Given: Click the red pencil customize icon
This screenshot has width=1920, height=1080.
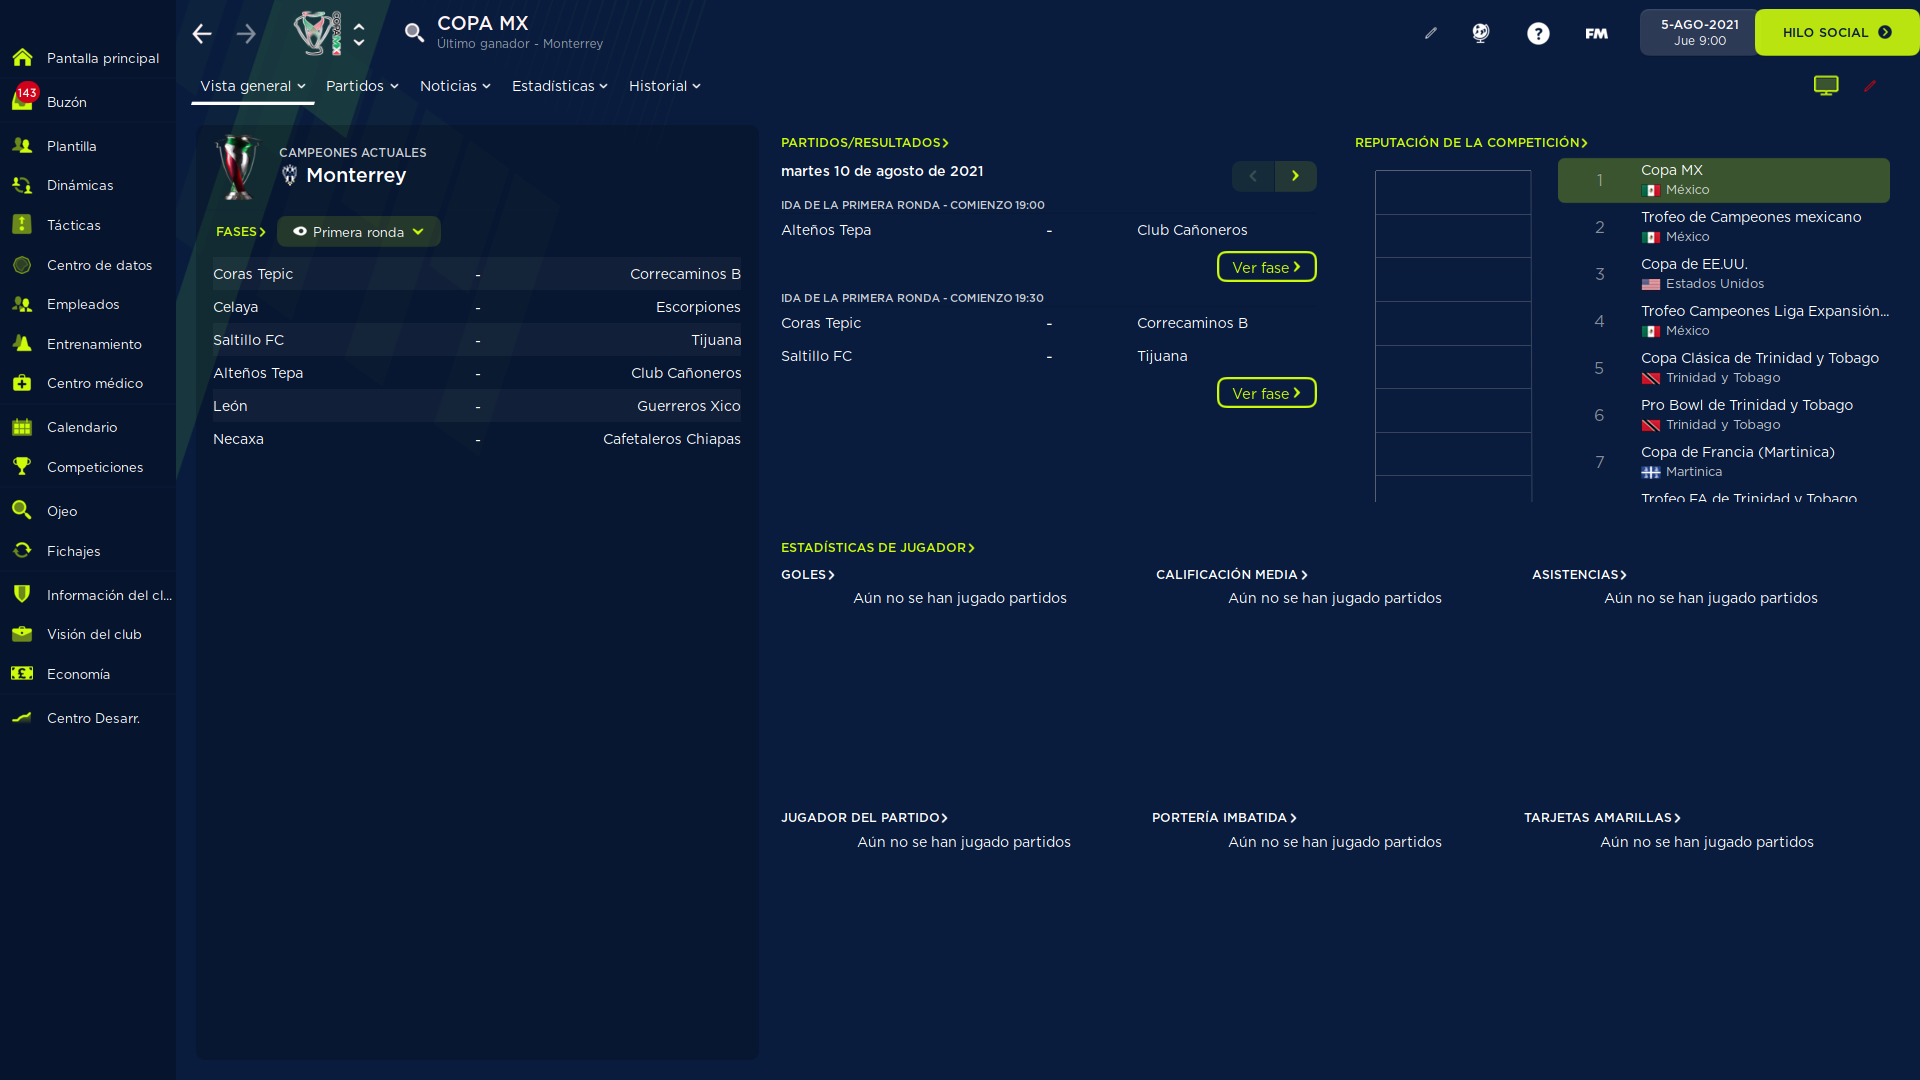Looking at the screenshot, I should [x=1870, y=86].
